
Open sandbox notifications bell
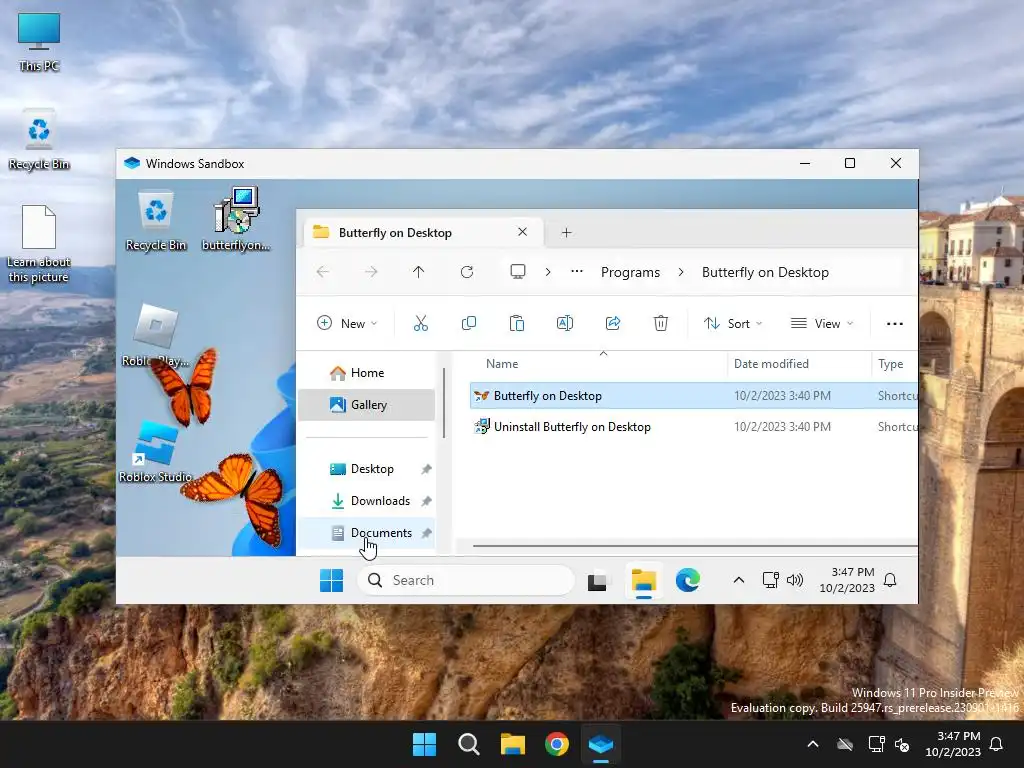coord(890,580)
